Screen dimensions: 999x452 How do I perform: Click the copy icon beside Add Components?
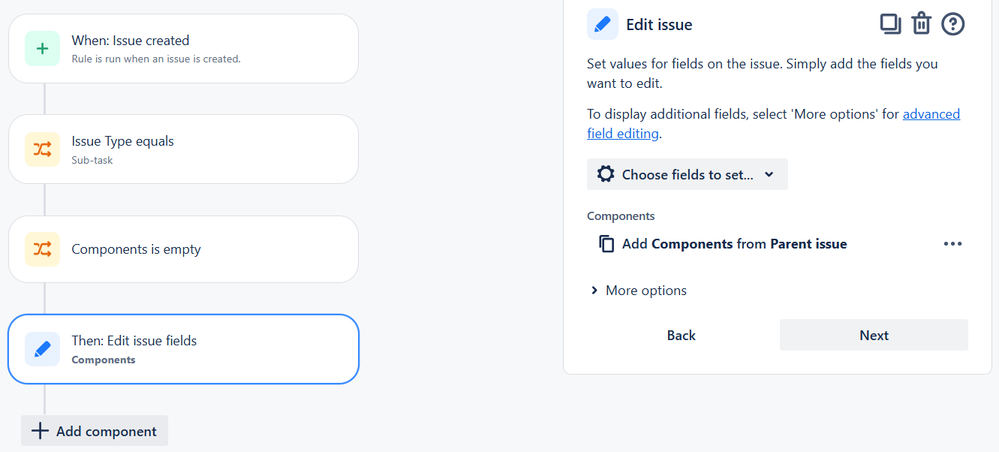(x=607, y=244)
